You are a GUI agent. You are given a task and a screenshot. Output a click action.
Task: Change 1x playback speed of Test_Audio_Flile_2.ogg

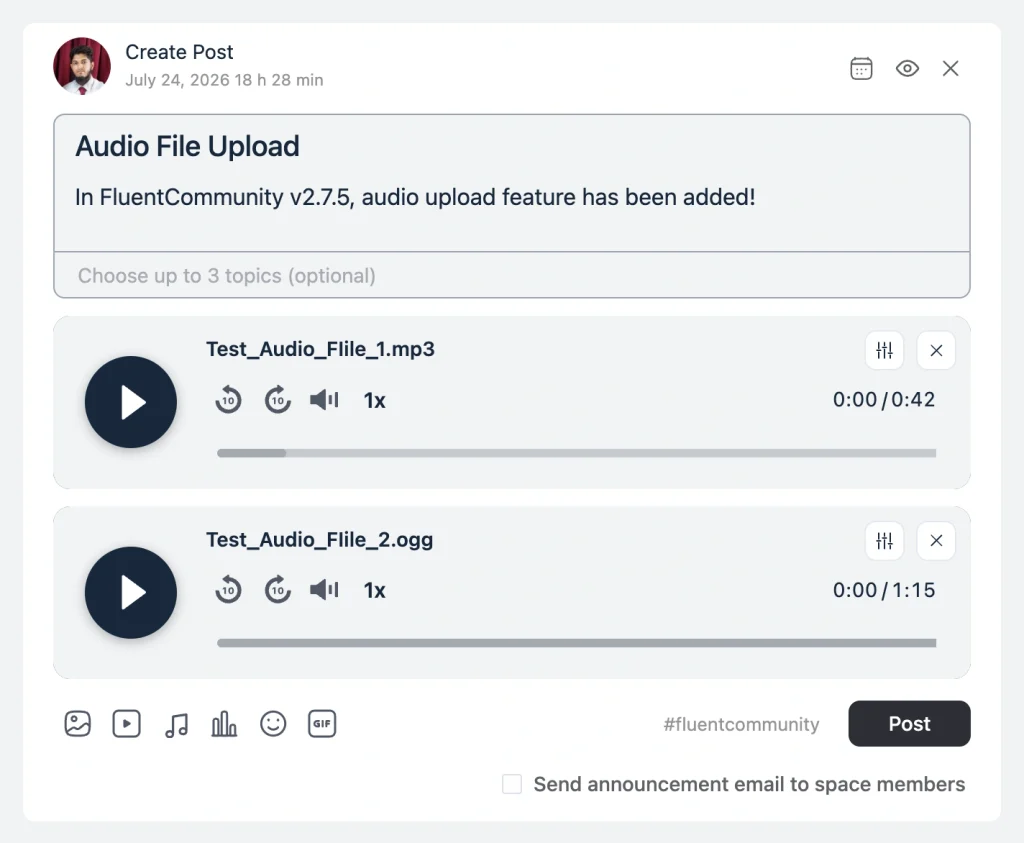[374, 590]
